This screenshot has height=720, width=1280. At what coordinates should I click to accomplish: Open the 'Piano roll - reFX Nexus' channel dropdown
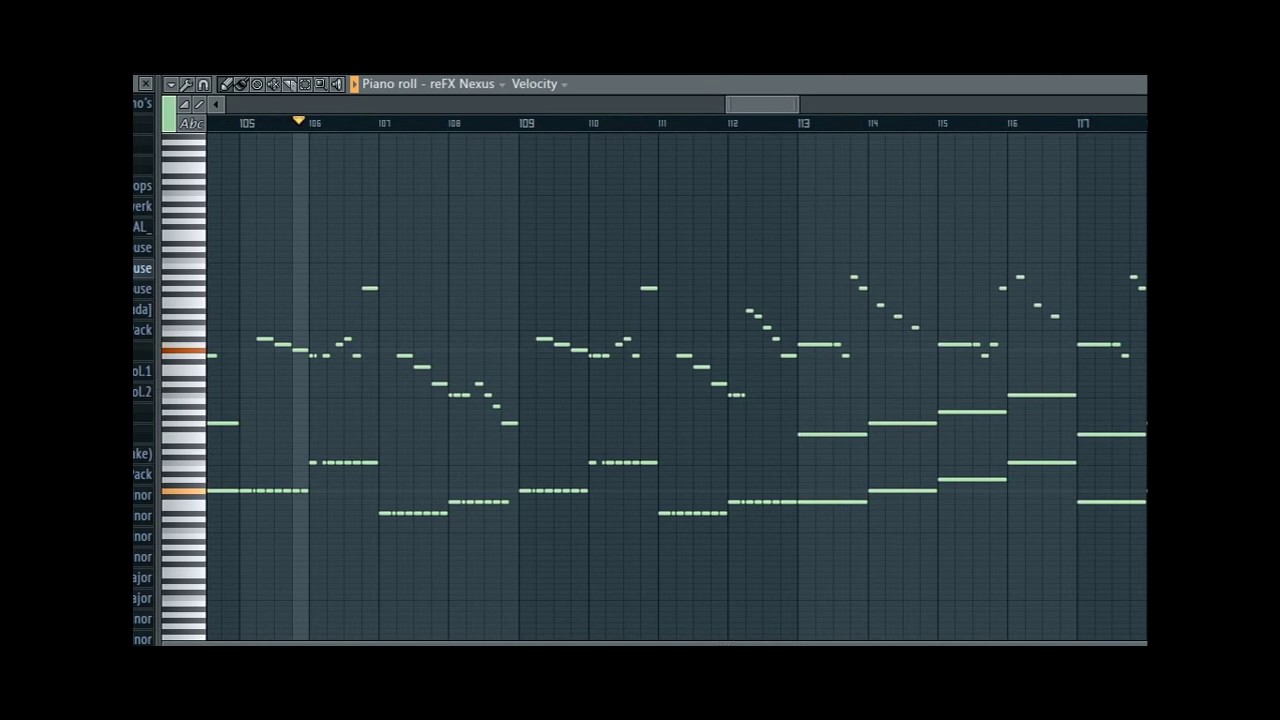434,84
